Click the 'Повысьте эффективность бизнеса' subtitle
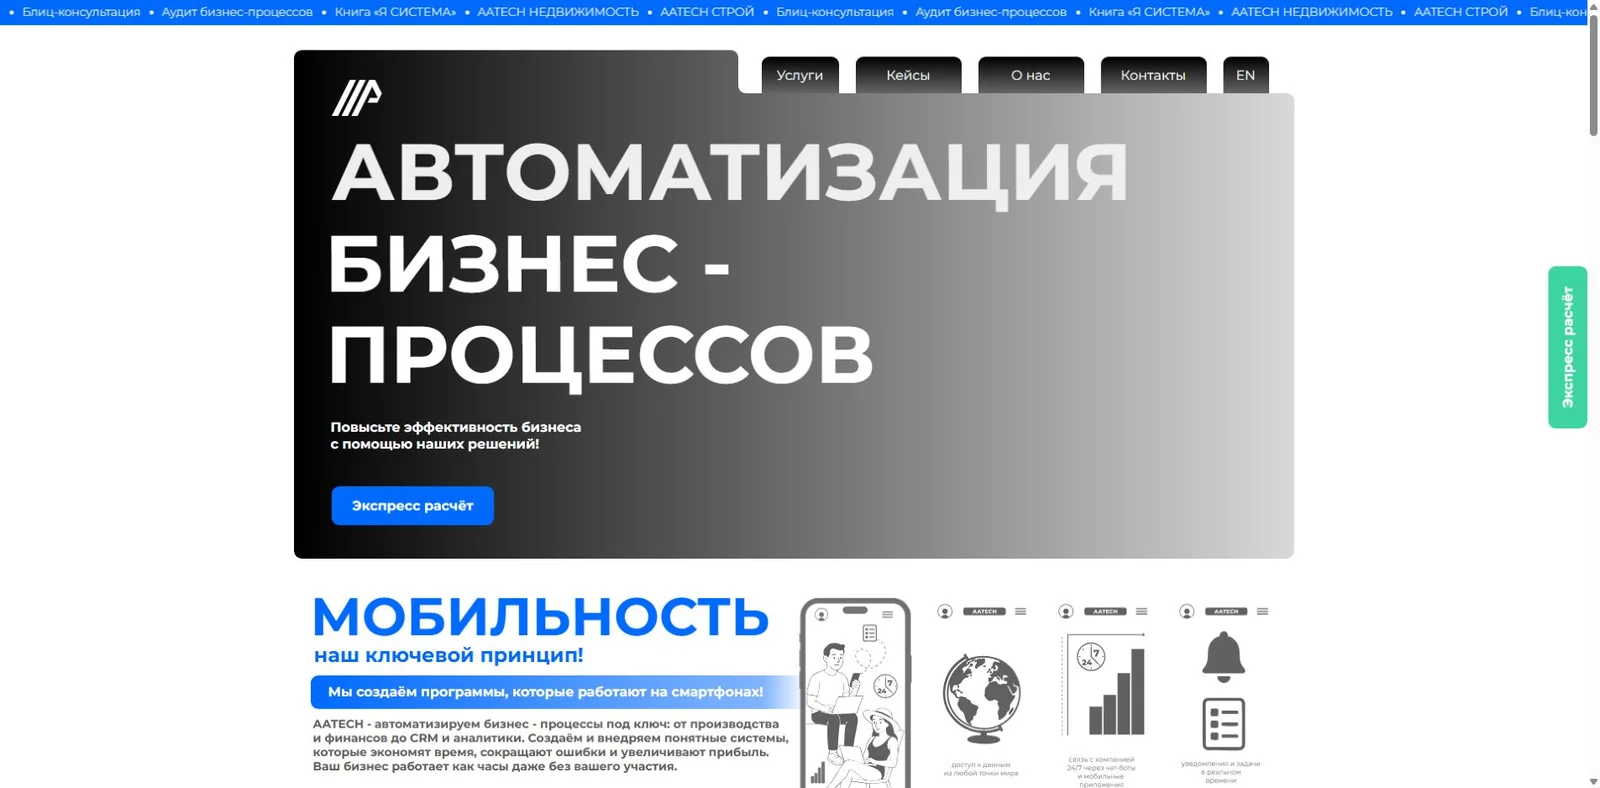The width and height of the screenshot is (1600, 788). (456, 427)
